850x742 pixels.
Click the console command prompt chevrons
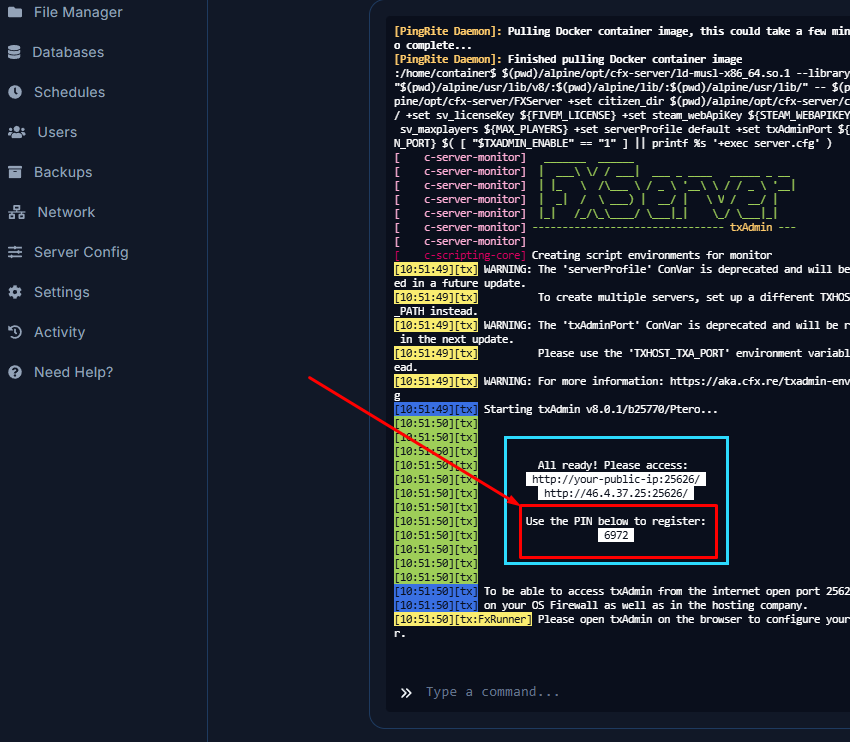pyautogui.click(x=405, y=691)
